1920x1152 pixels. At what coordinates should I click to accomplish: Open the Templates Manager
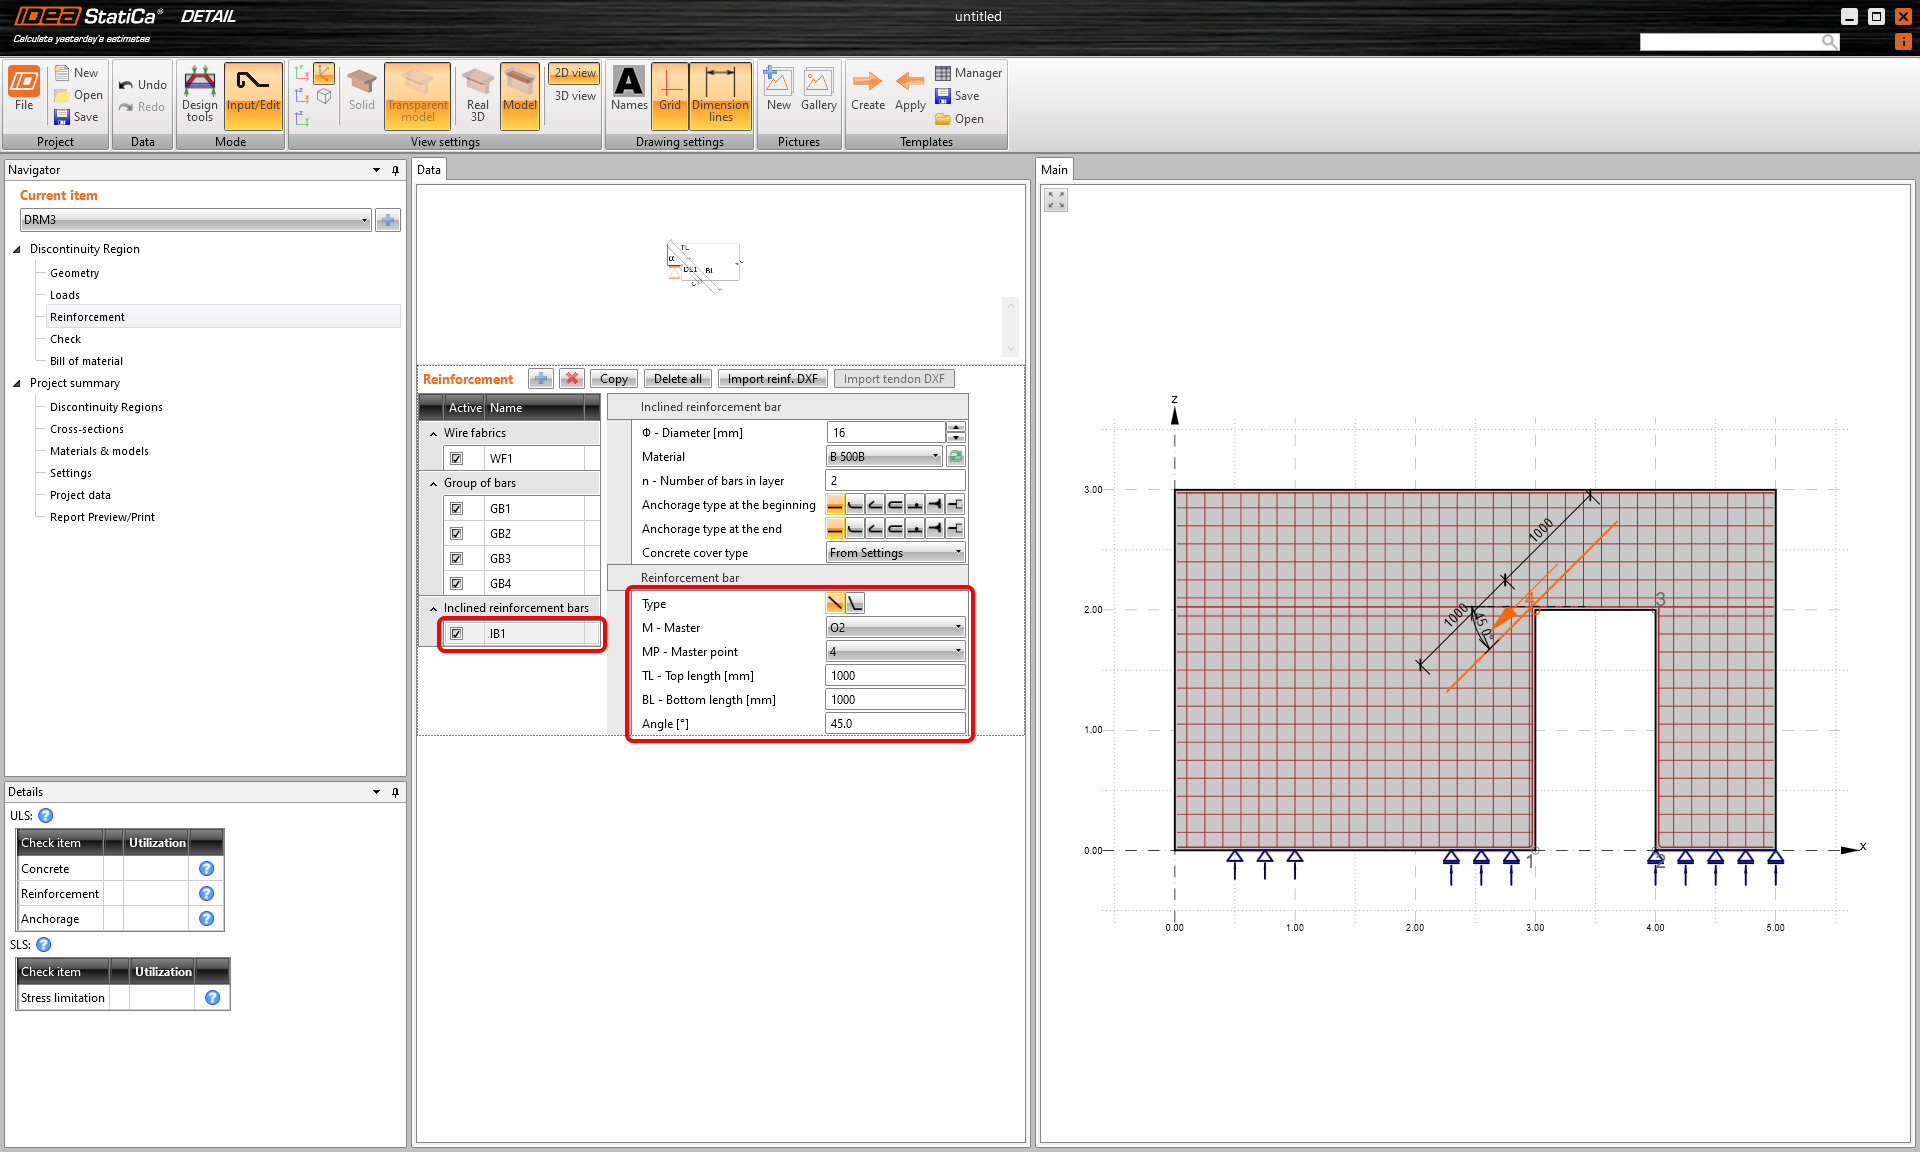tap(967, 72)
